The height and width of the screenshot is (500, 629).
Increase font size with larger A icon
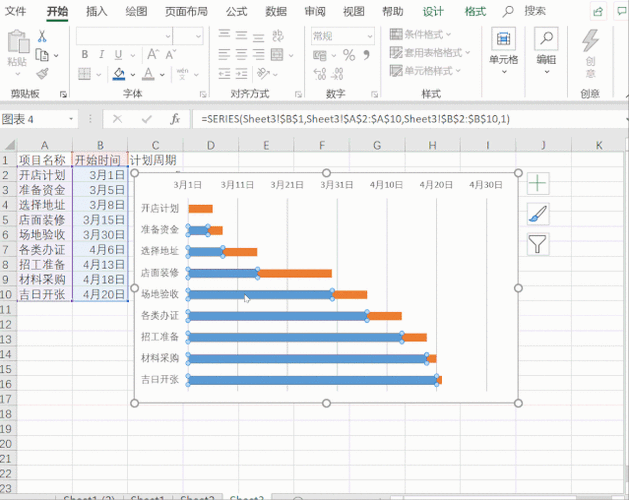(153, 54)
